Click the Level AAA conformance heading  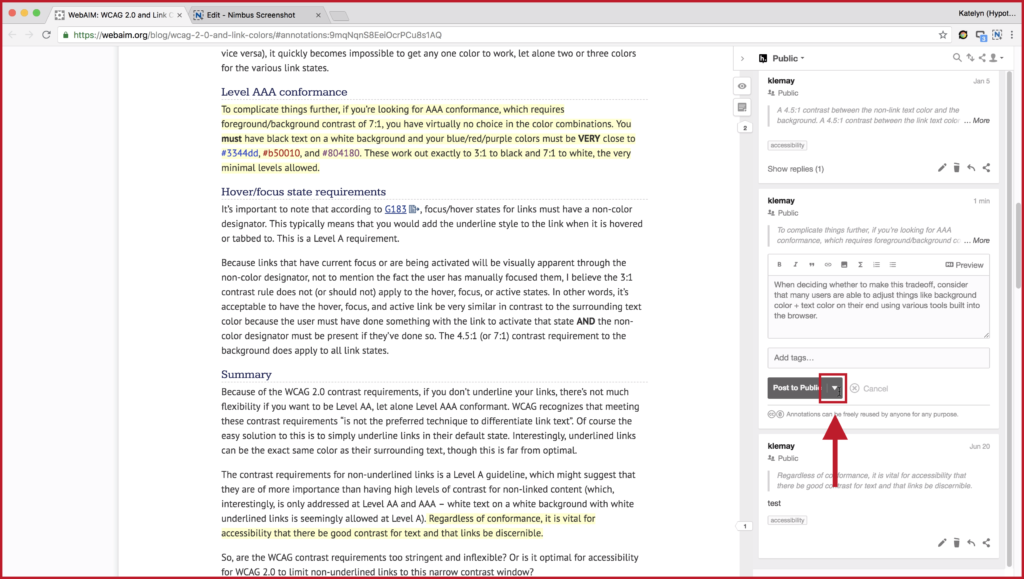point(284,92)
